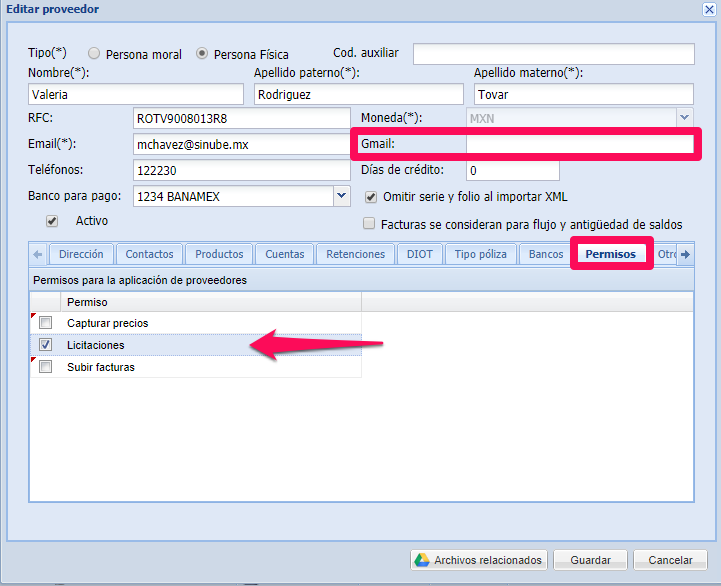Toggle Omitir serie y folio checkbox
721x586 pixels.
coord(371,197)
